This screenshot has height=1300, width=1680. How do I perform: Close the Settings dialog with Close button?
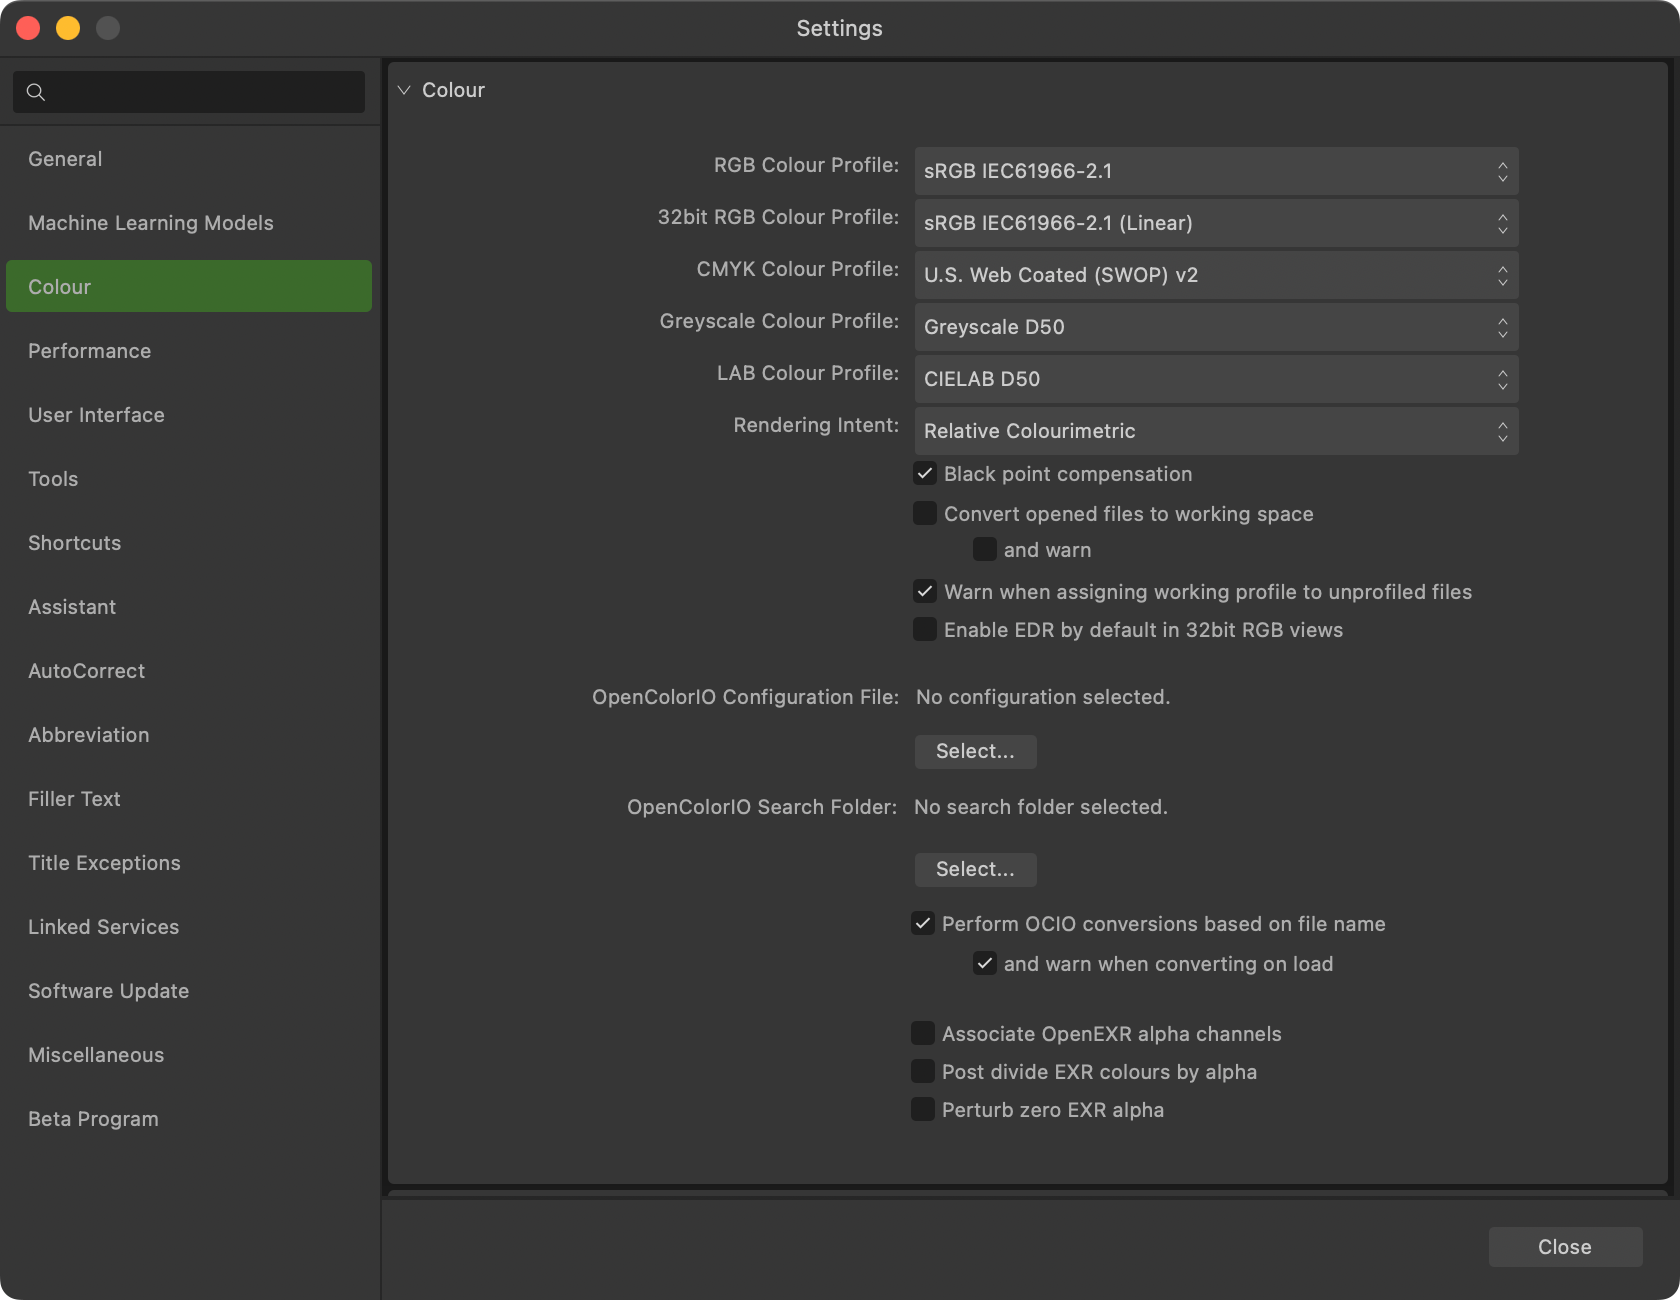tap(1564, 1247)
